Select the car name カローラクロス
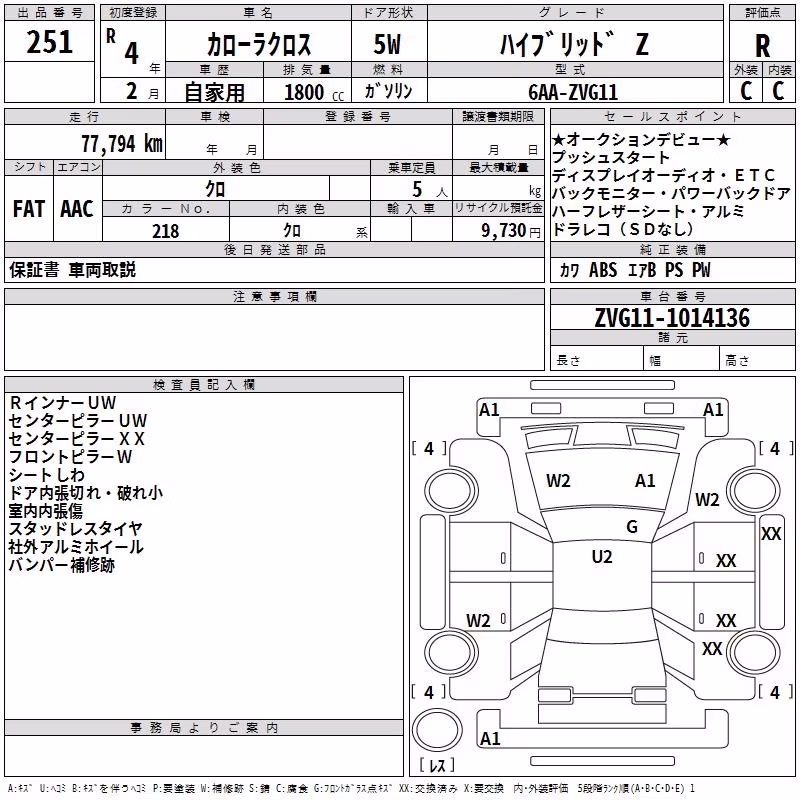Screen dimensions: 800x800 click(259, 45)
